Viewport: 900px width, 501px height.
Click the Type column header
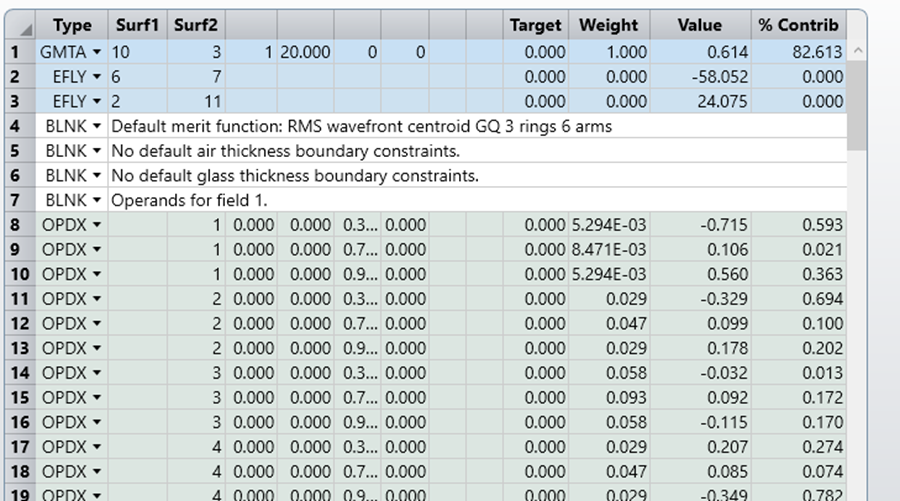click(71, 26)
